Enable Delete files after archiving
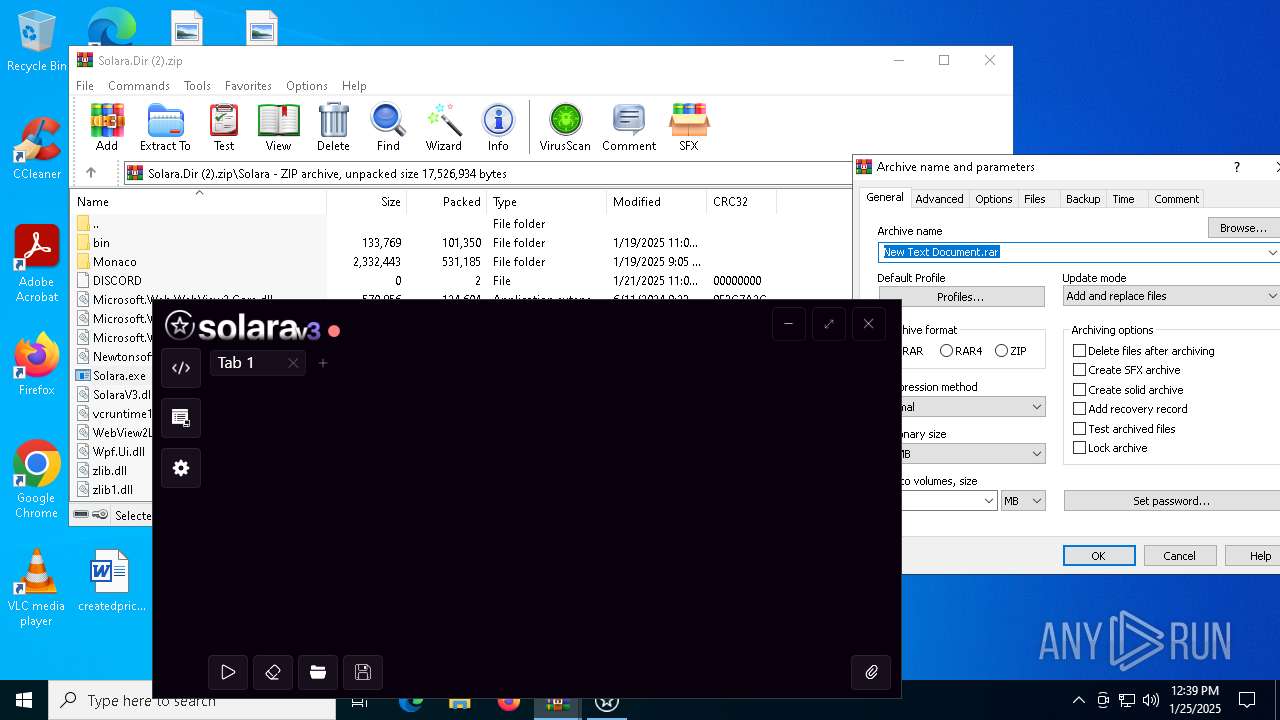The image size is (1280, 720). 1080,351
